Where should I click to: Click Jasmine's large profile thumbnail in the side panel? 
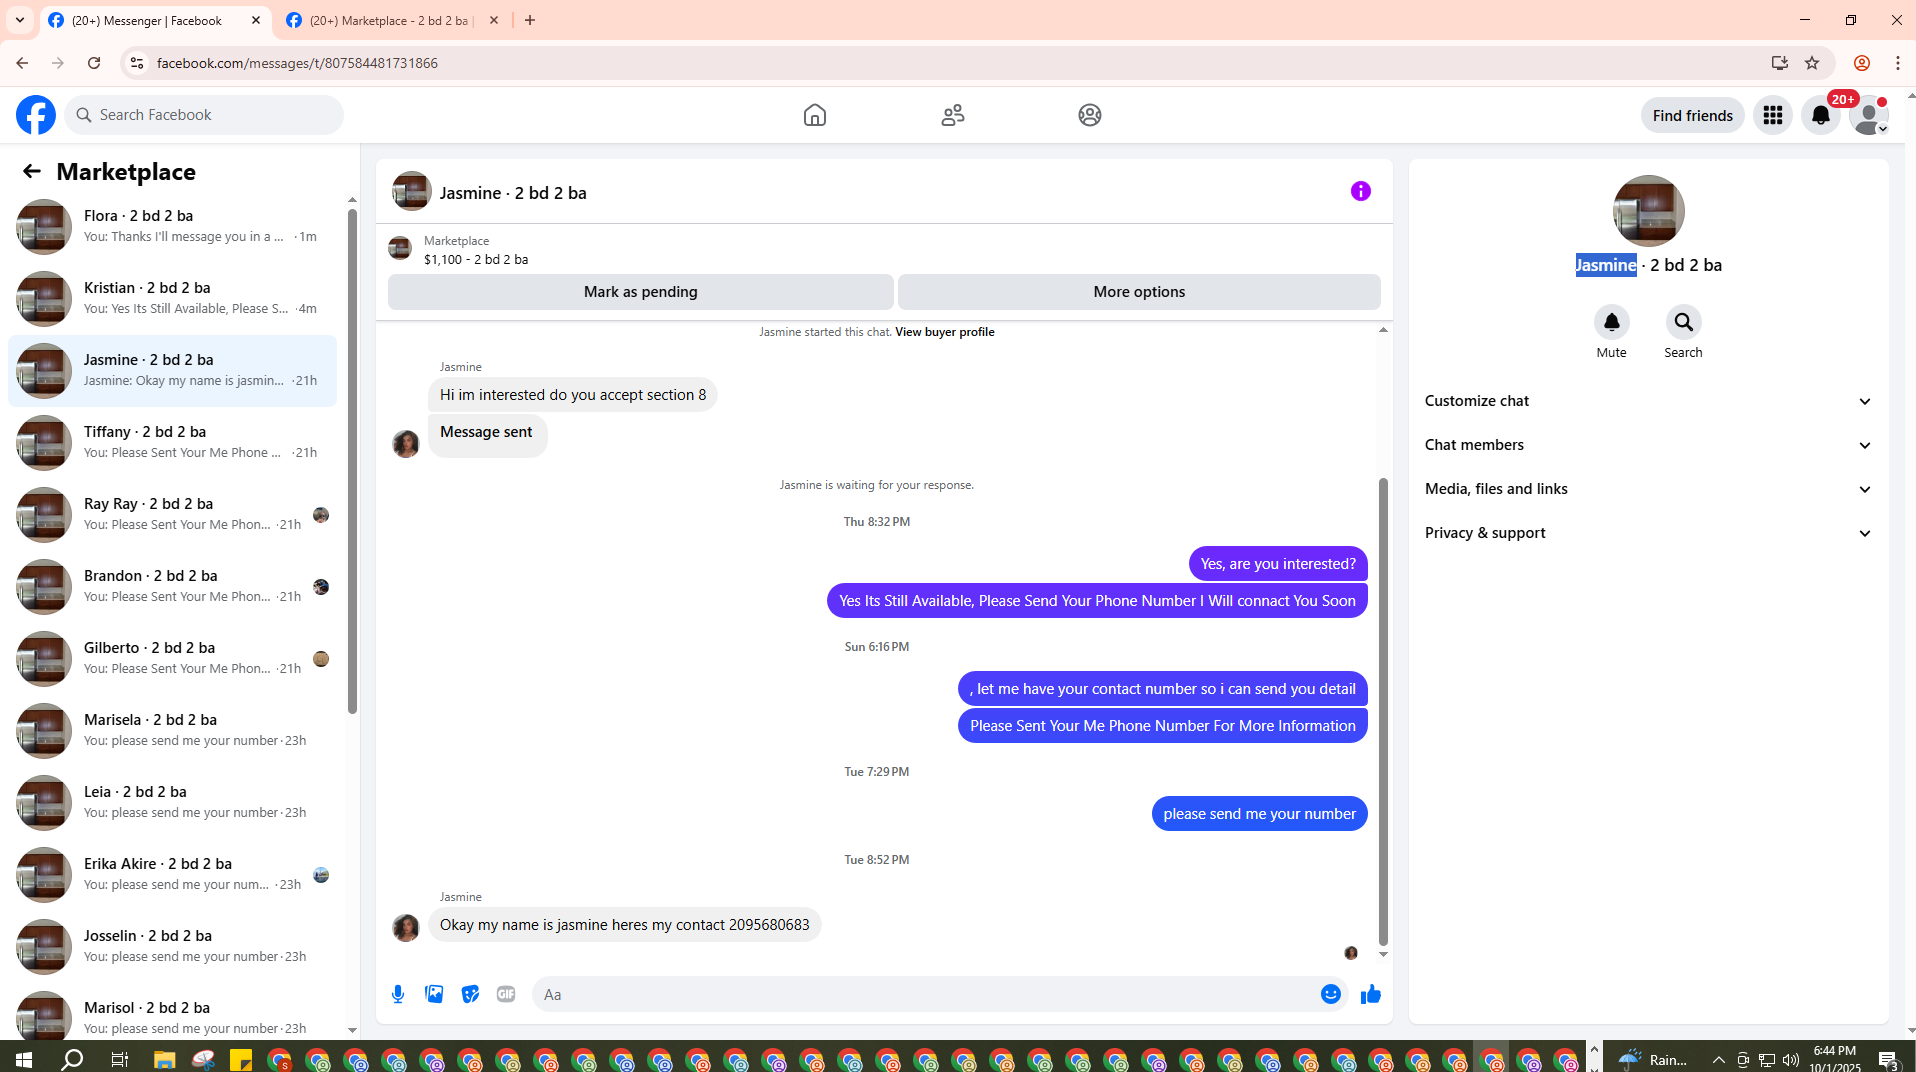click(1649, 211)
